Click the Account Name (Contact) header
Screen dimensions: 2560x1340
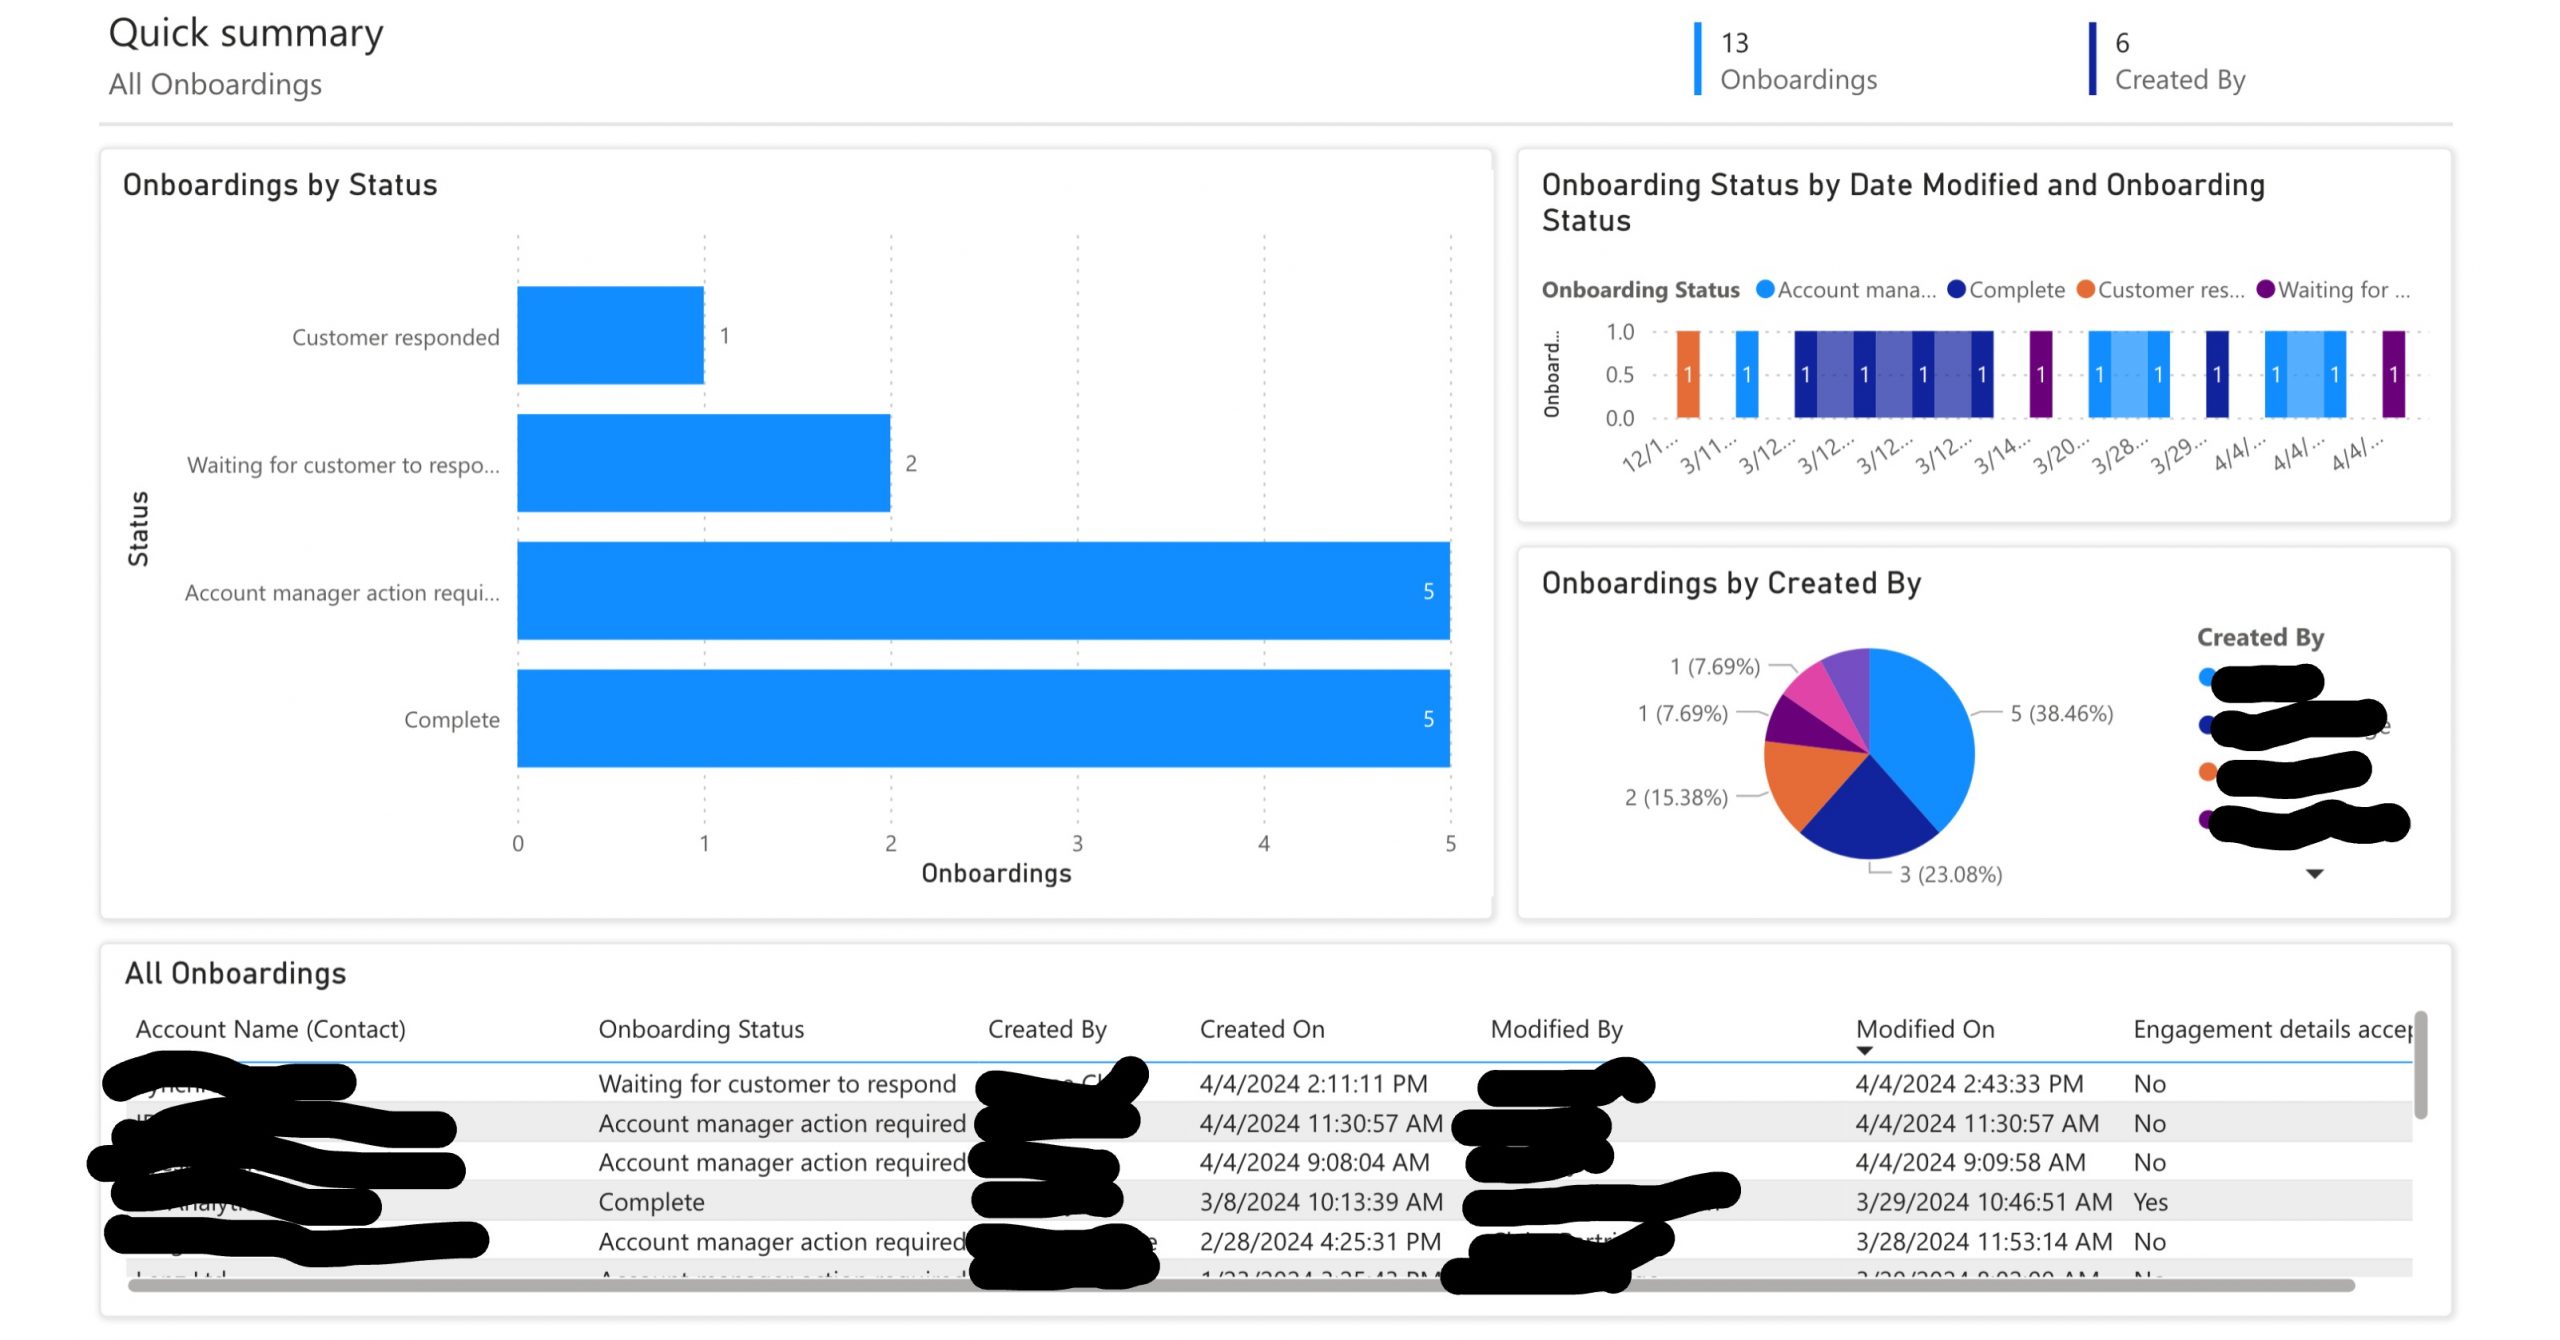[x=270, y=1029]
